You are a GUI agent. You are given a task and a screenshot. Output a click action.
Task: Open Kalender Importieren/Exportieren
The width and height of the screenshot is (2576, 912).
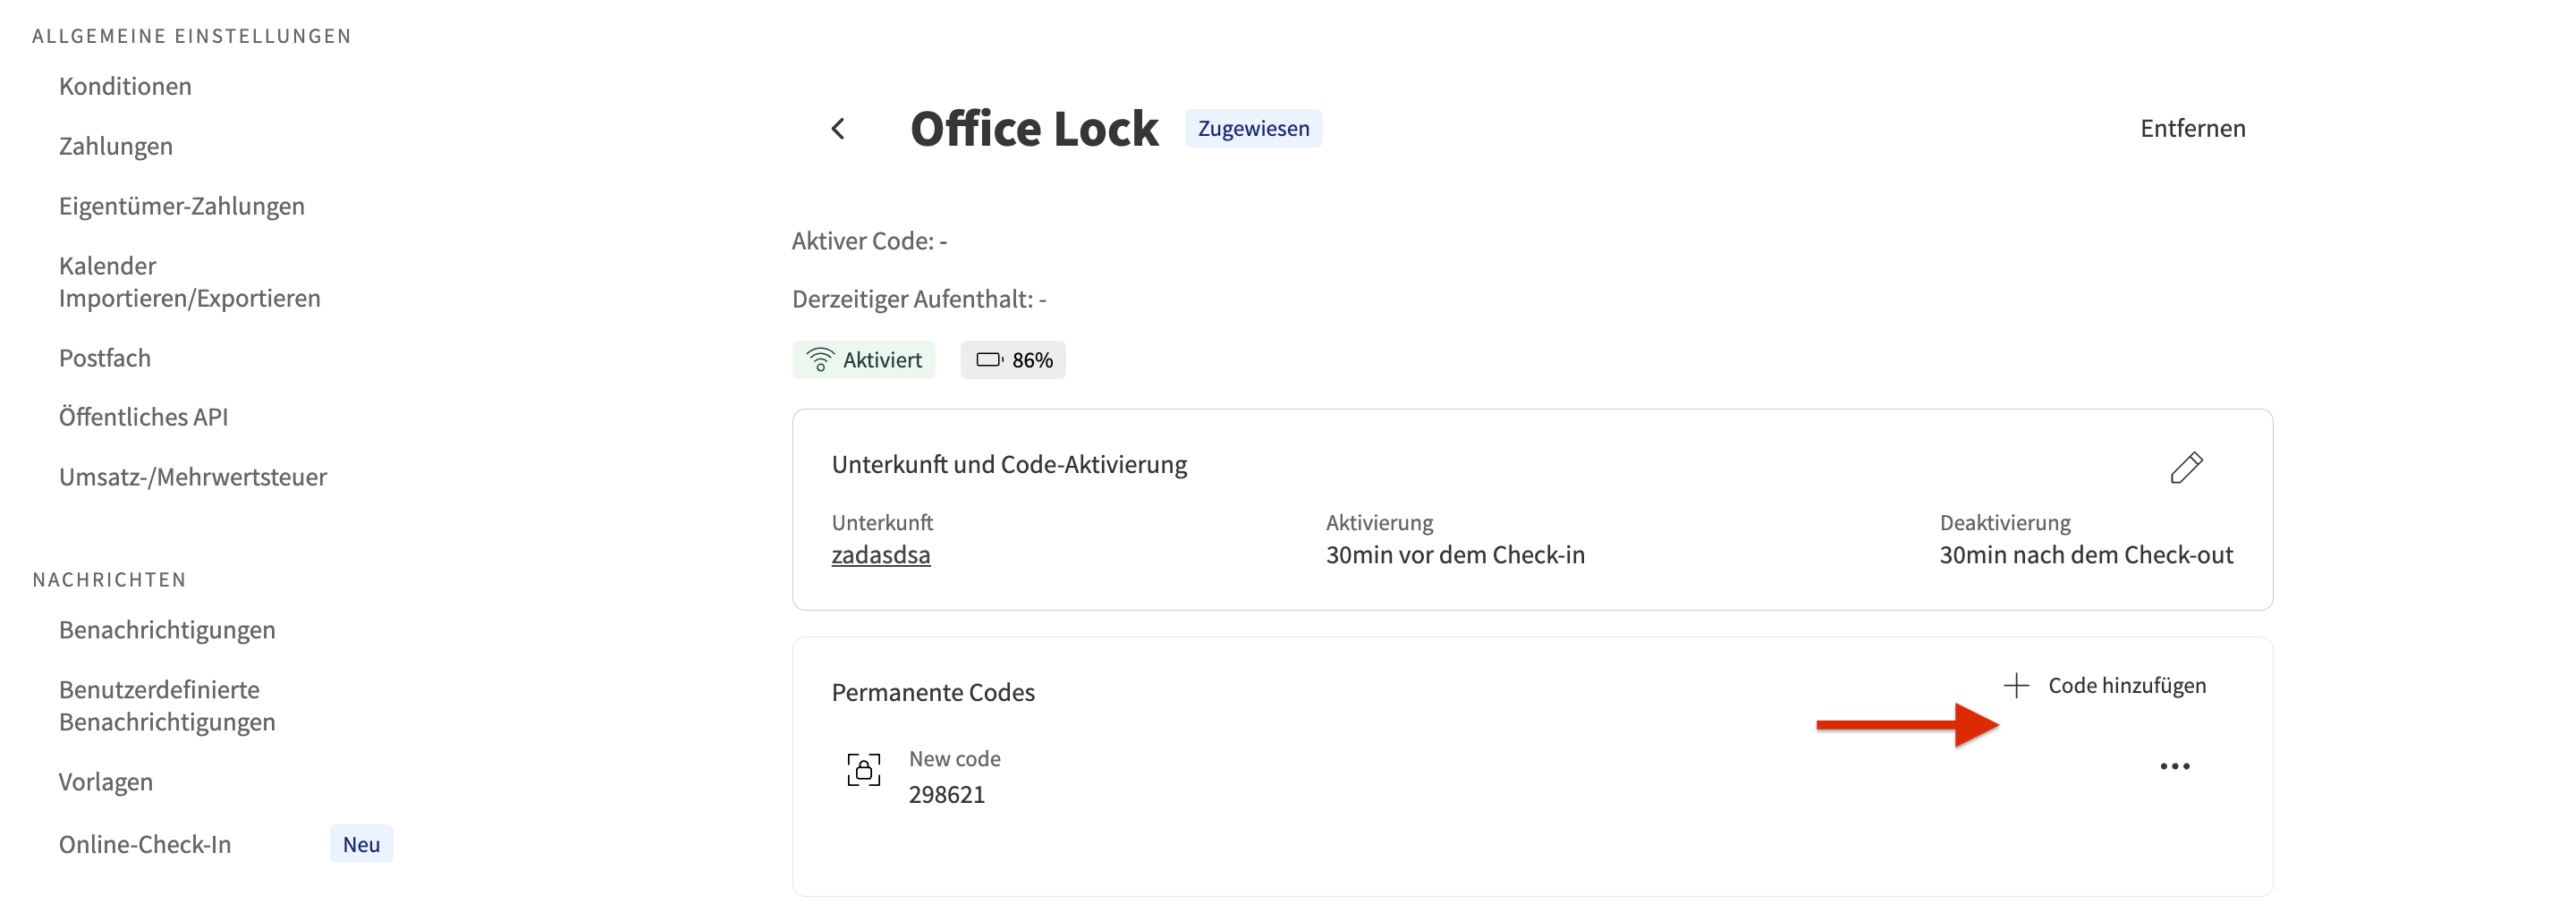tap(189, 282)
